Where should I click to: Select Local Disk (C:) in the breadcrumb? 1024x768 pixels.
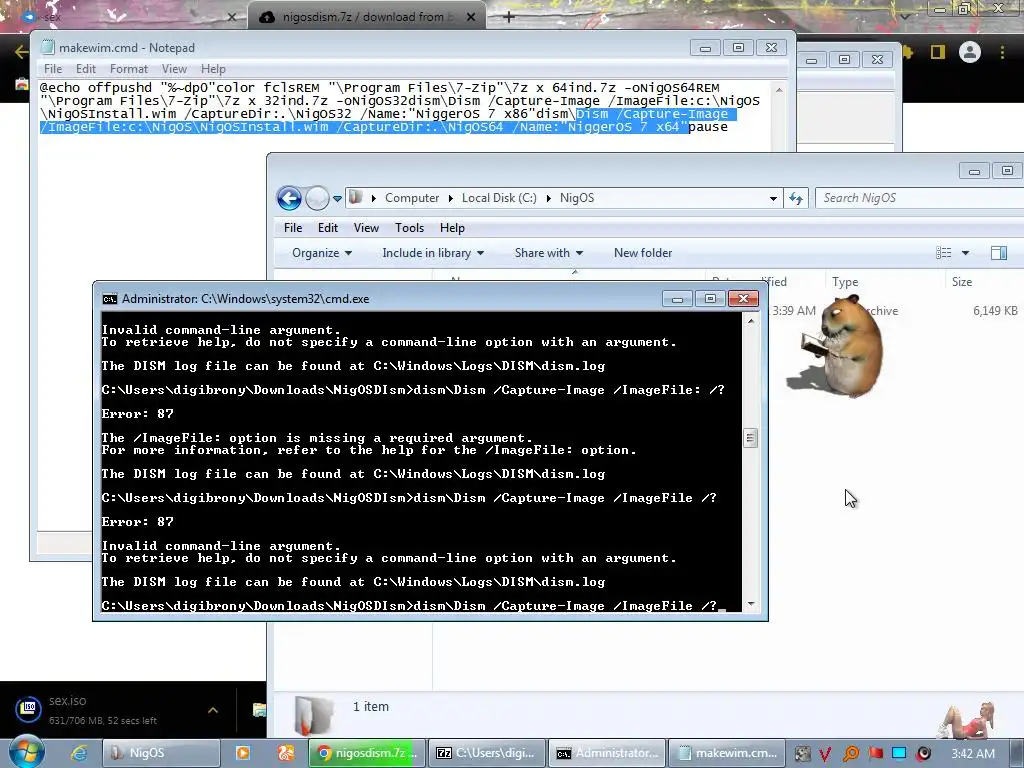[499, 198]
